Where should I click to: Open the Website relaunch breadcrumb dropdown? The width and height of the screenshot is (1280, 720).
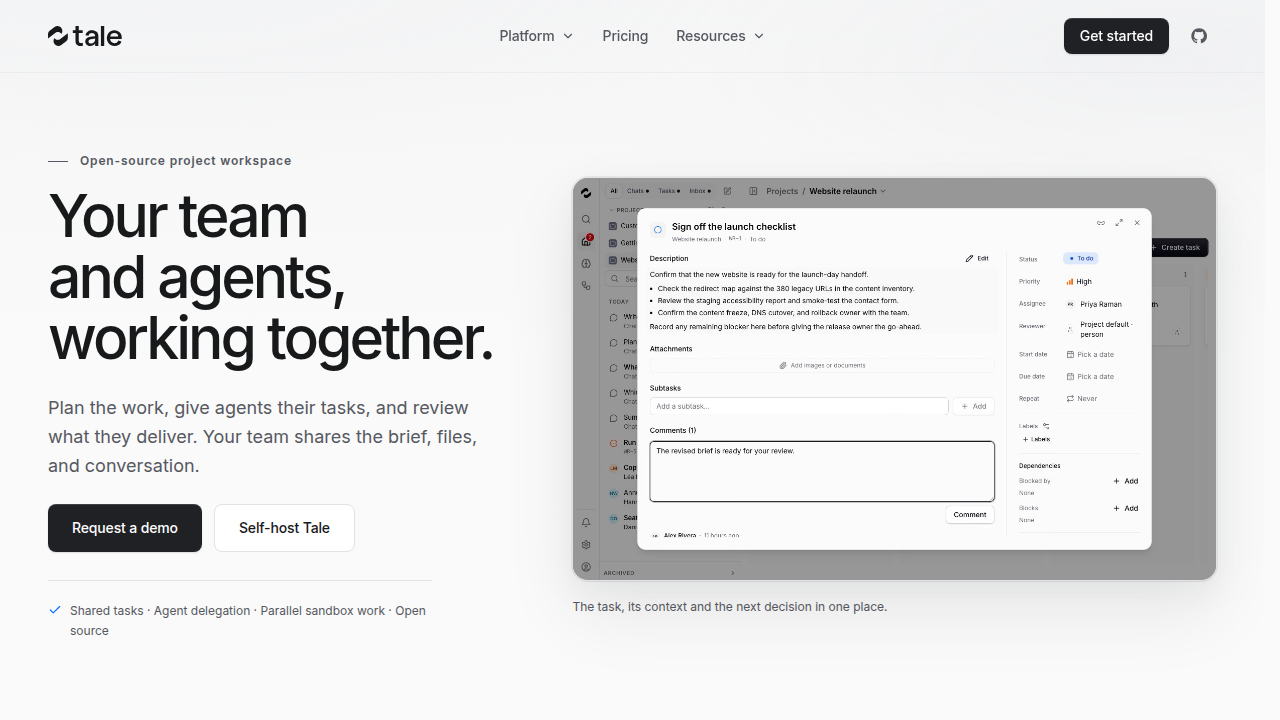click(848, 191)
